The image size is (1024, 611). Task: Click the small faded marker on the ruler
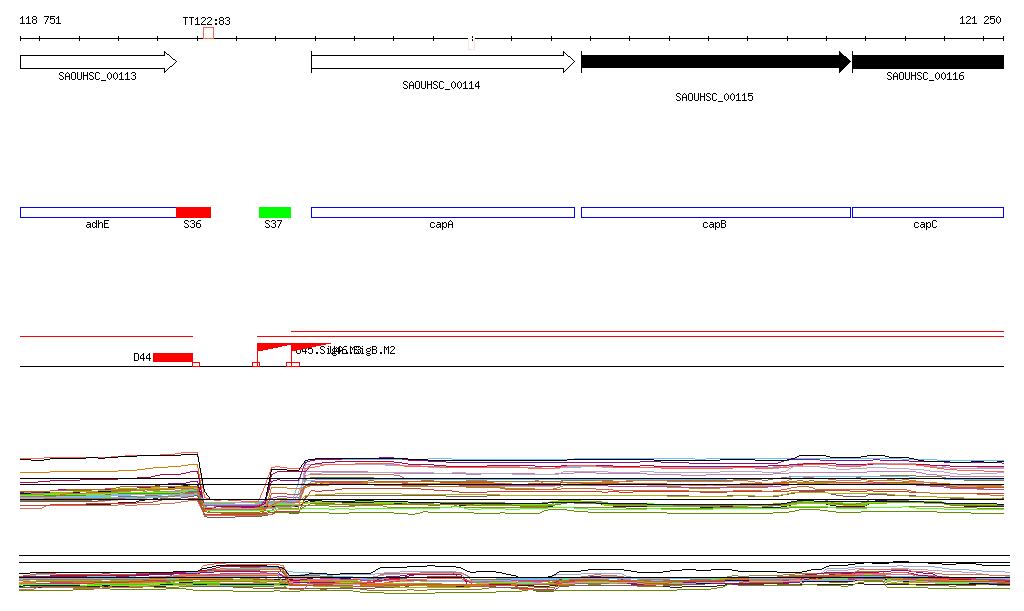point(471,42)
